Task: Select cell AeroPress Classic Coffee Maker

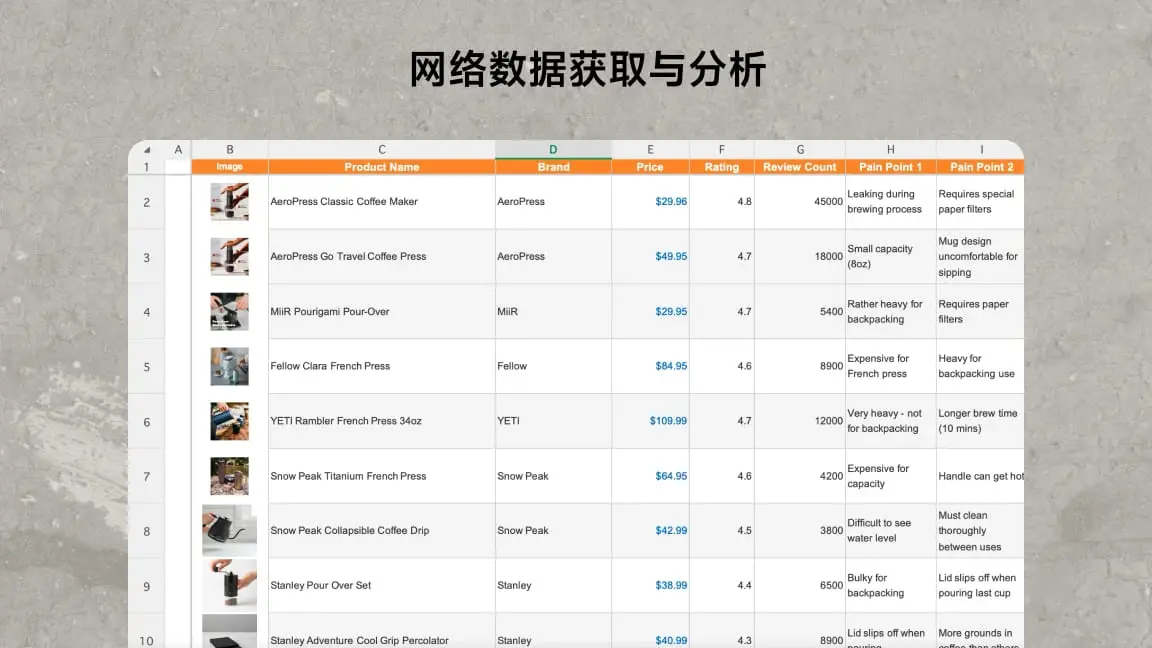Action: [381, 201]
